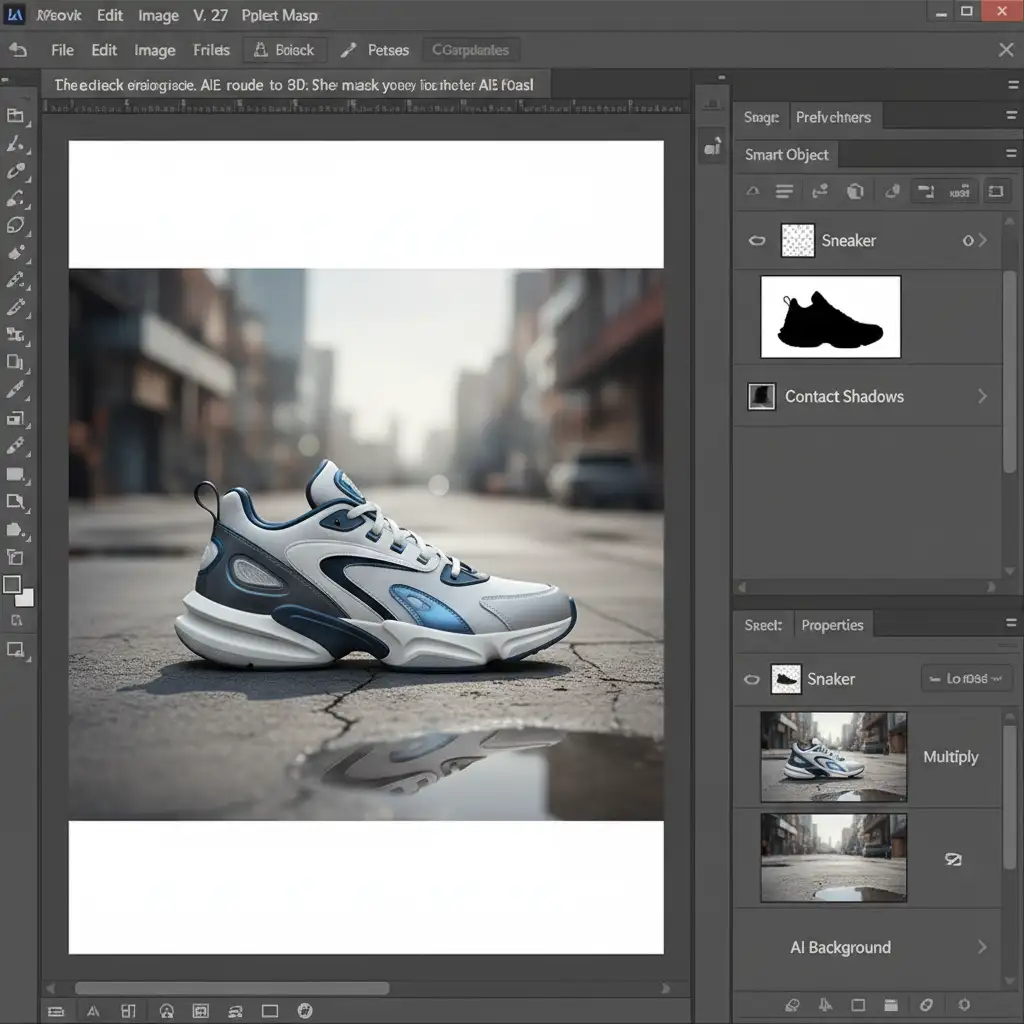Image resolution: width=1024 pixels, height=1024 pixels.
Task: Click the brush icon next to Petses
Action: [x=348, y=50]
